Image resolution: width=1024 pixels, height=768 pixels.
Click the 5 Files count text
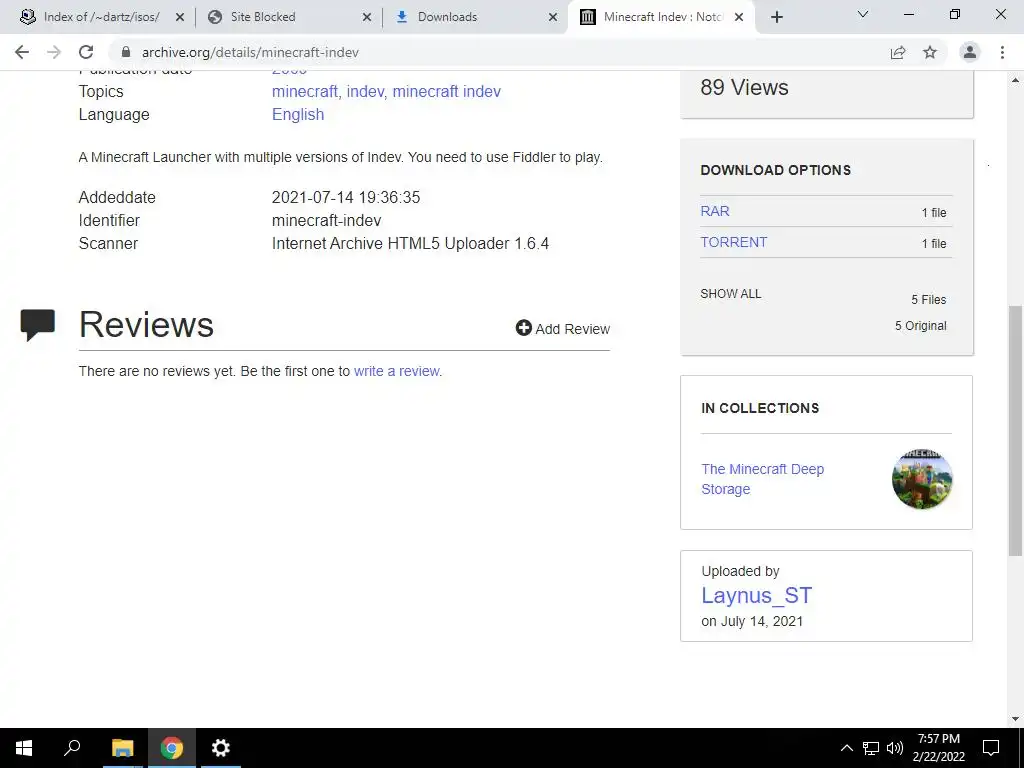pos(929,300)
